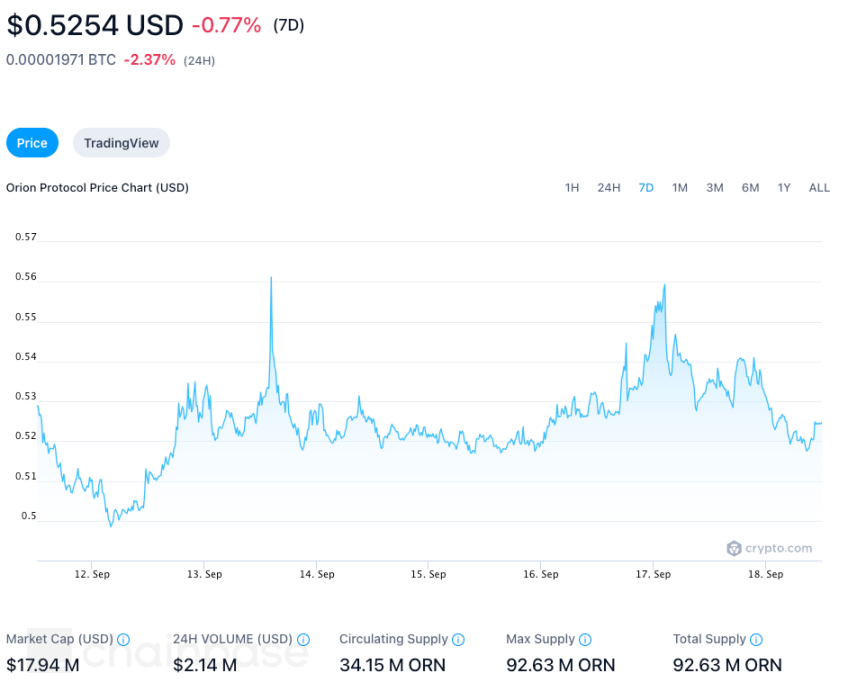Switch to the TradingView chart tab
Image resolution: width=848 pixels, height=700 pixels.
121,143
